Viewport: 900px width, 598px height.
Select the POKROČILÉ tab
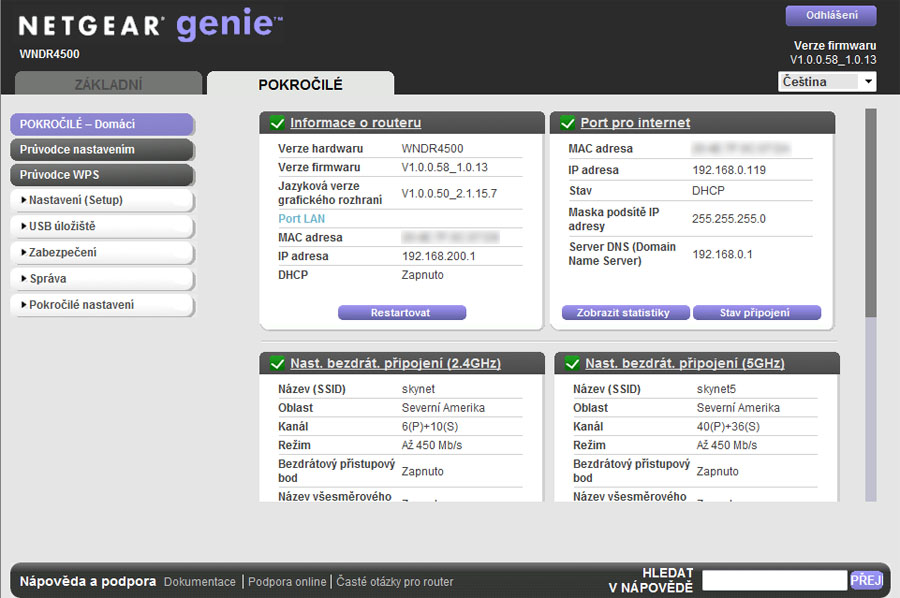click(300, 84)
